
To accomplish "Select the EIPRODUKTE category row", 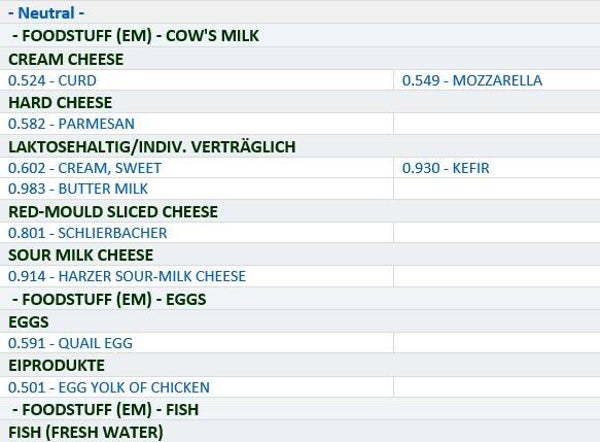I will 56,365.
